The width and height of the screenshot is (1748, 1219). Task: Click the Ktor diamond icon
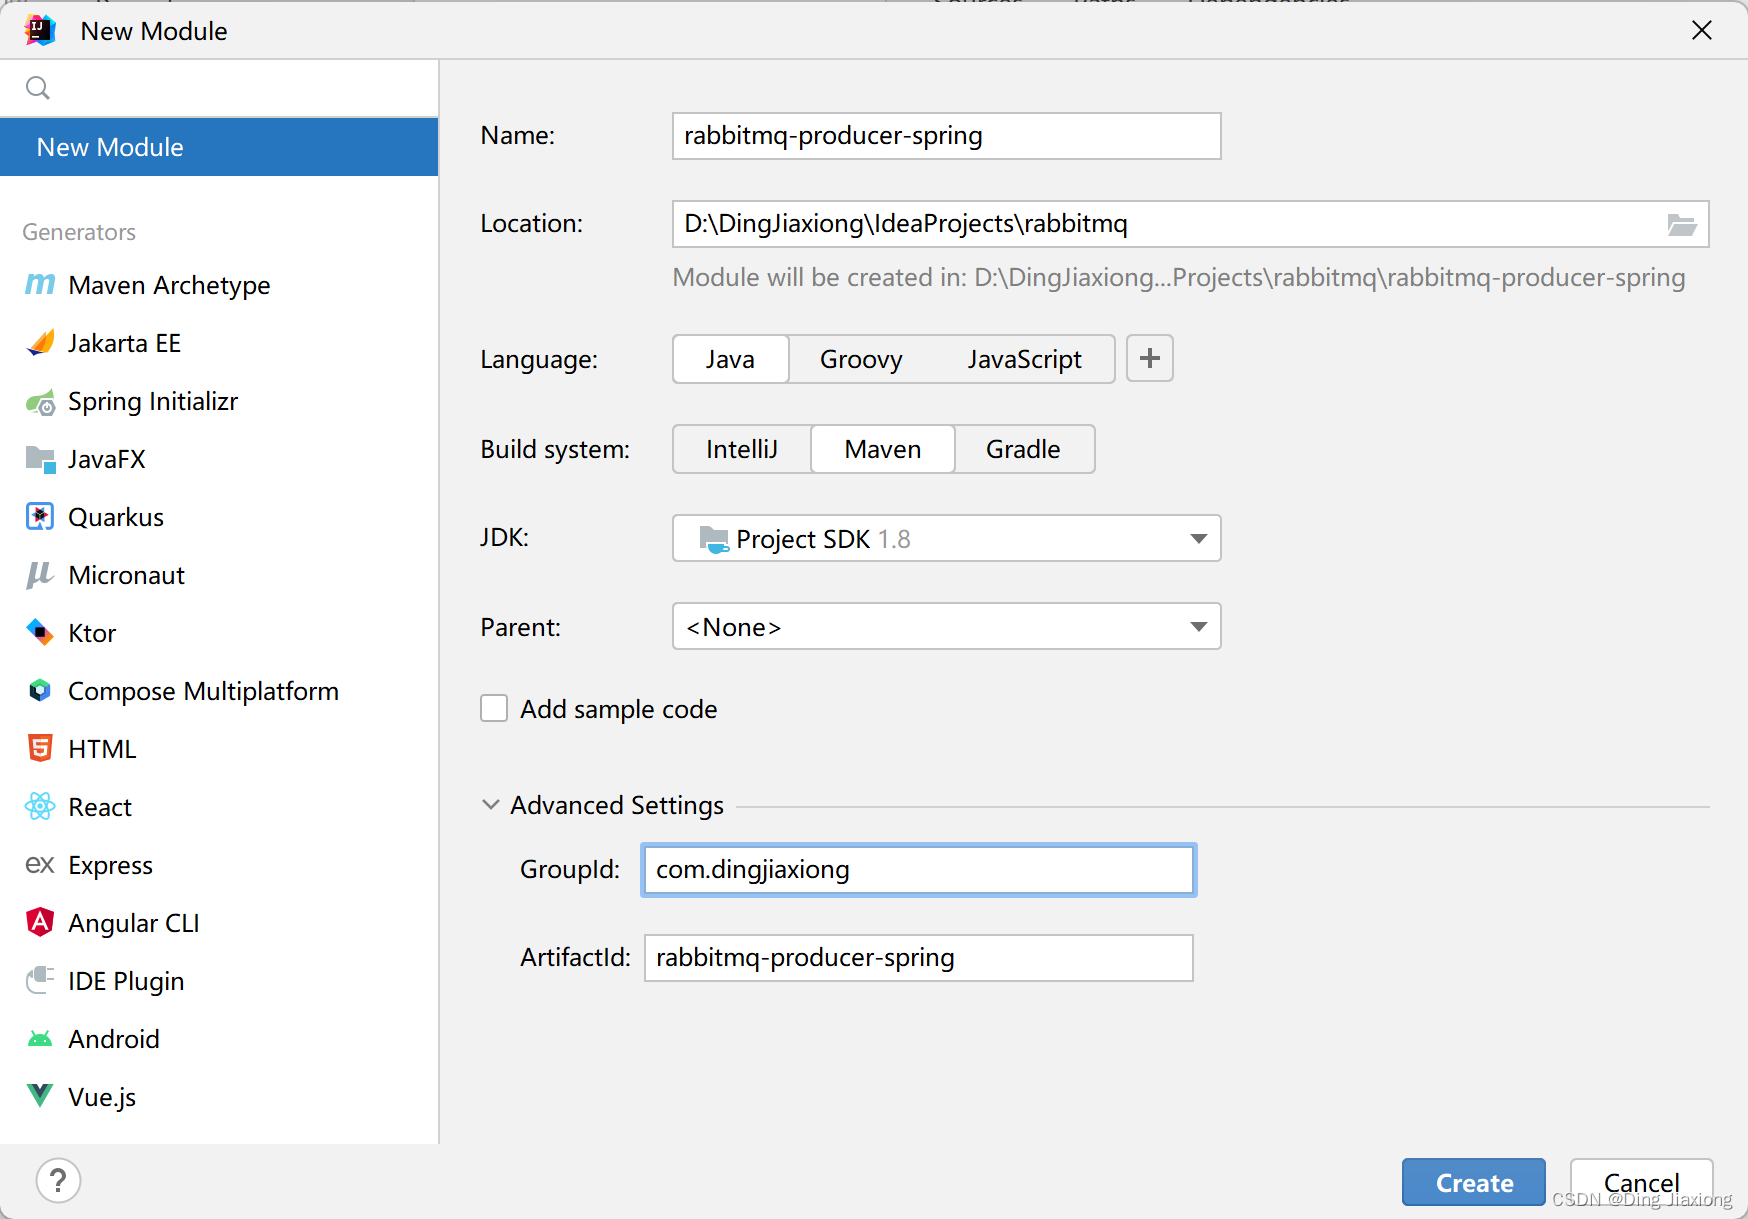click(x=40, y=633)
